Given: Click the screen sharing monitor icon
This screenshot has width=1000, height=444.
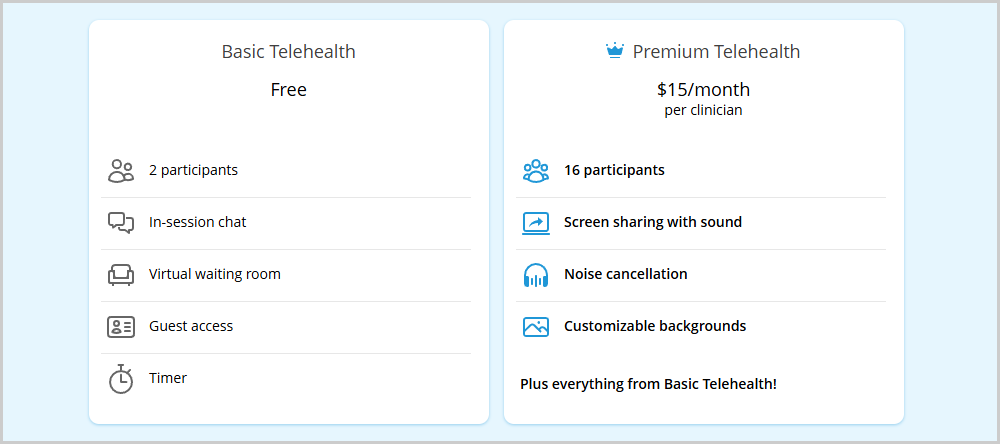Looking at the screenshot, I should tap(536, 223).
